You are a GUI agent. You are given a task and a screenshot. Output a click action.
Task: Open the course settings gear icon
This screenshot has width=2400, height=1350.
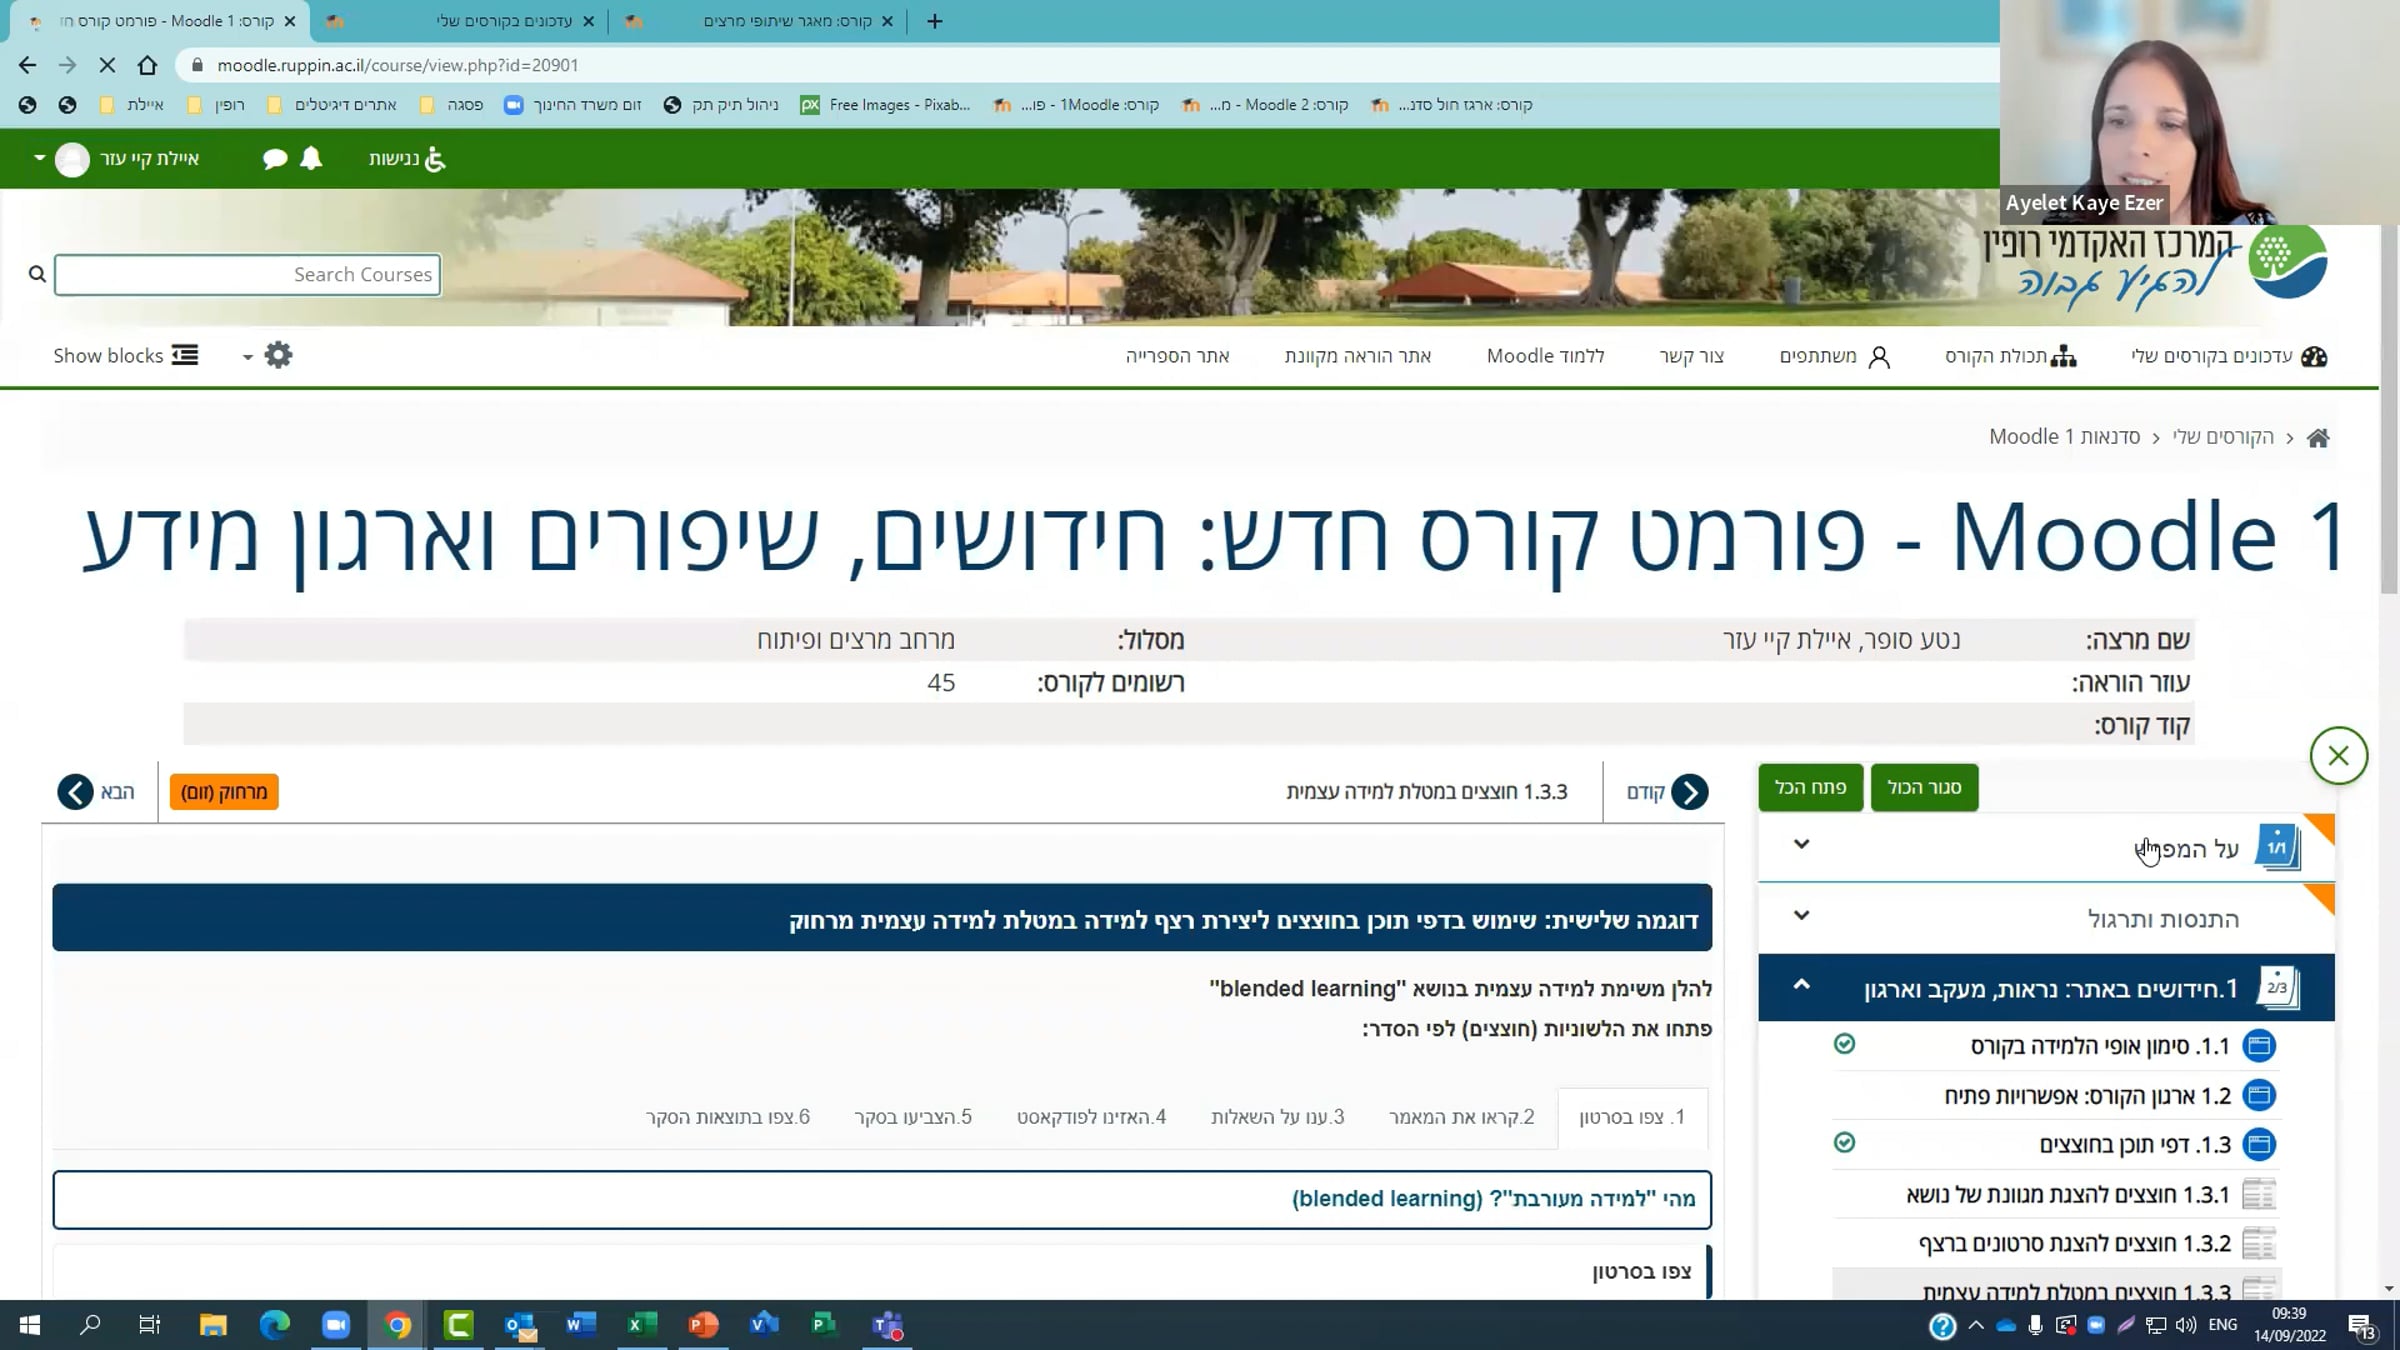278,355
